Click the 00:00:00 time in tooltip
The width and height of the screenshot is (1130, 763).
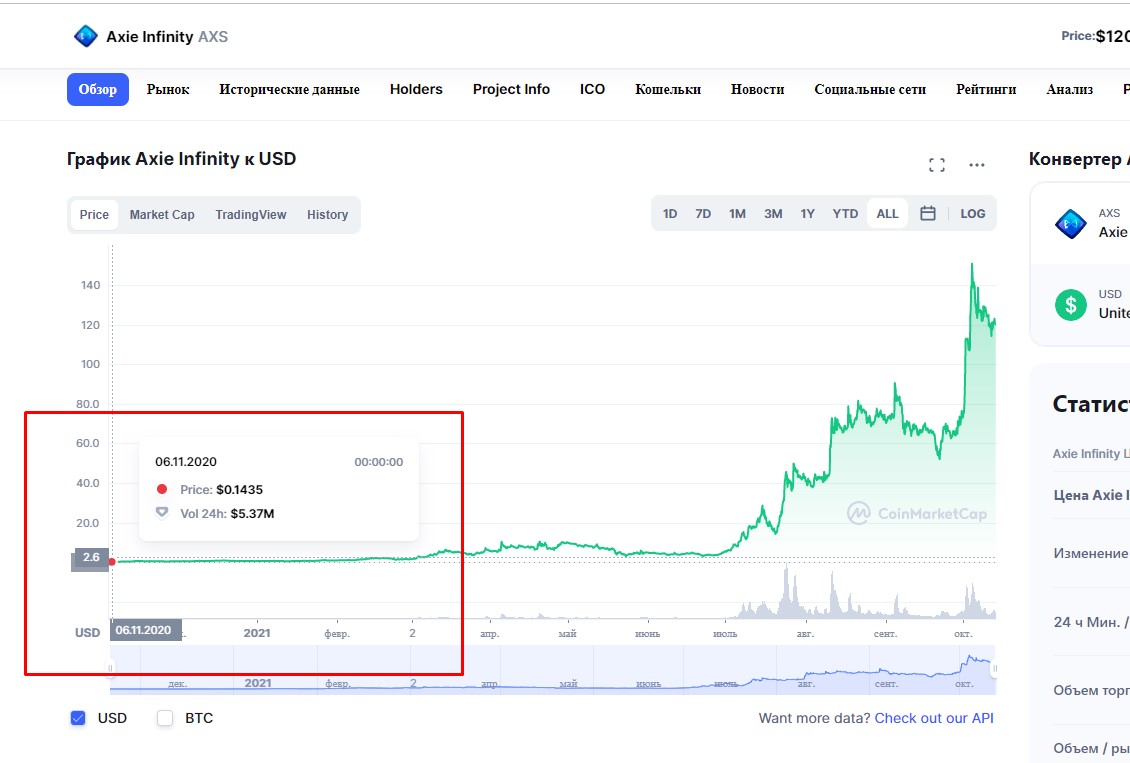click(378, 462)
